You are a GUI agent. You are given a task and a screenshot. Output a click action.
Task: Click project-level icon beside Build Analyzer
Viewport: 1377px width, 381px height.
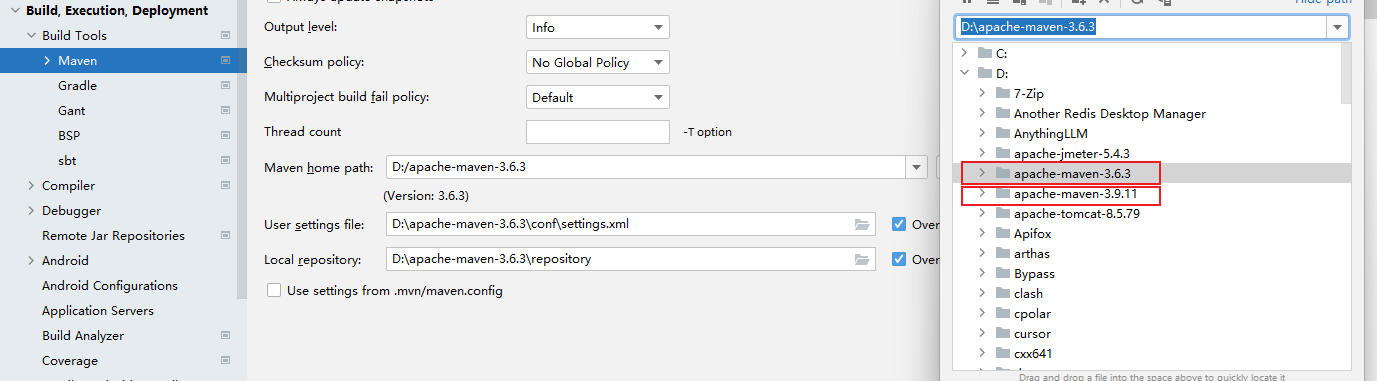click(225, 336)
